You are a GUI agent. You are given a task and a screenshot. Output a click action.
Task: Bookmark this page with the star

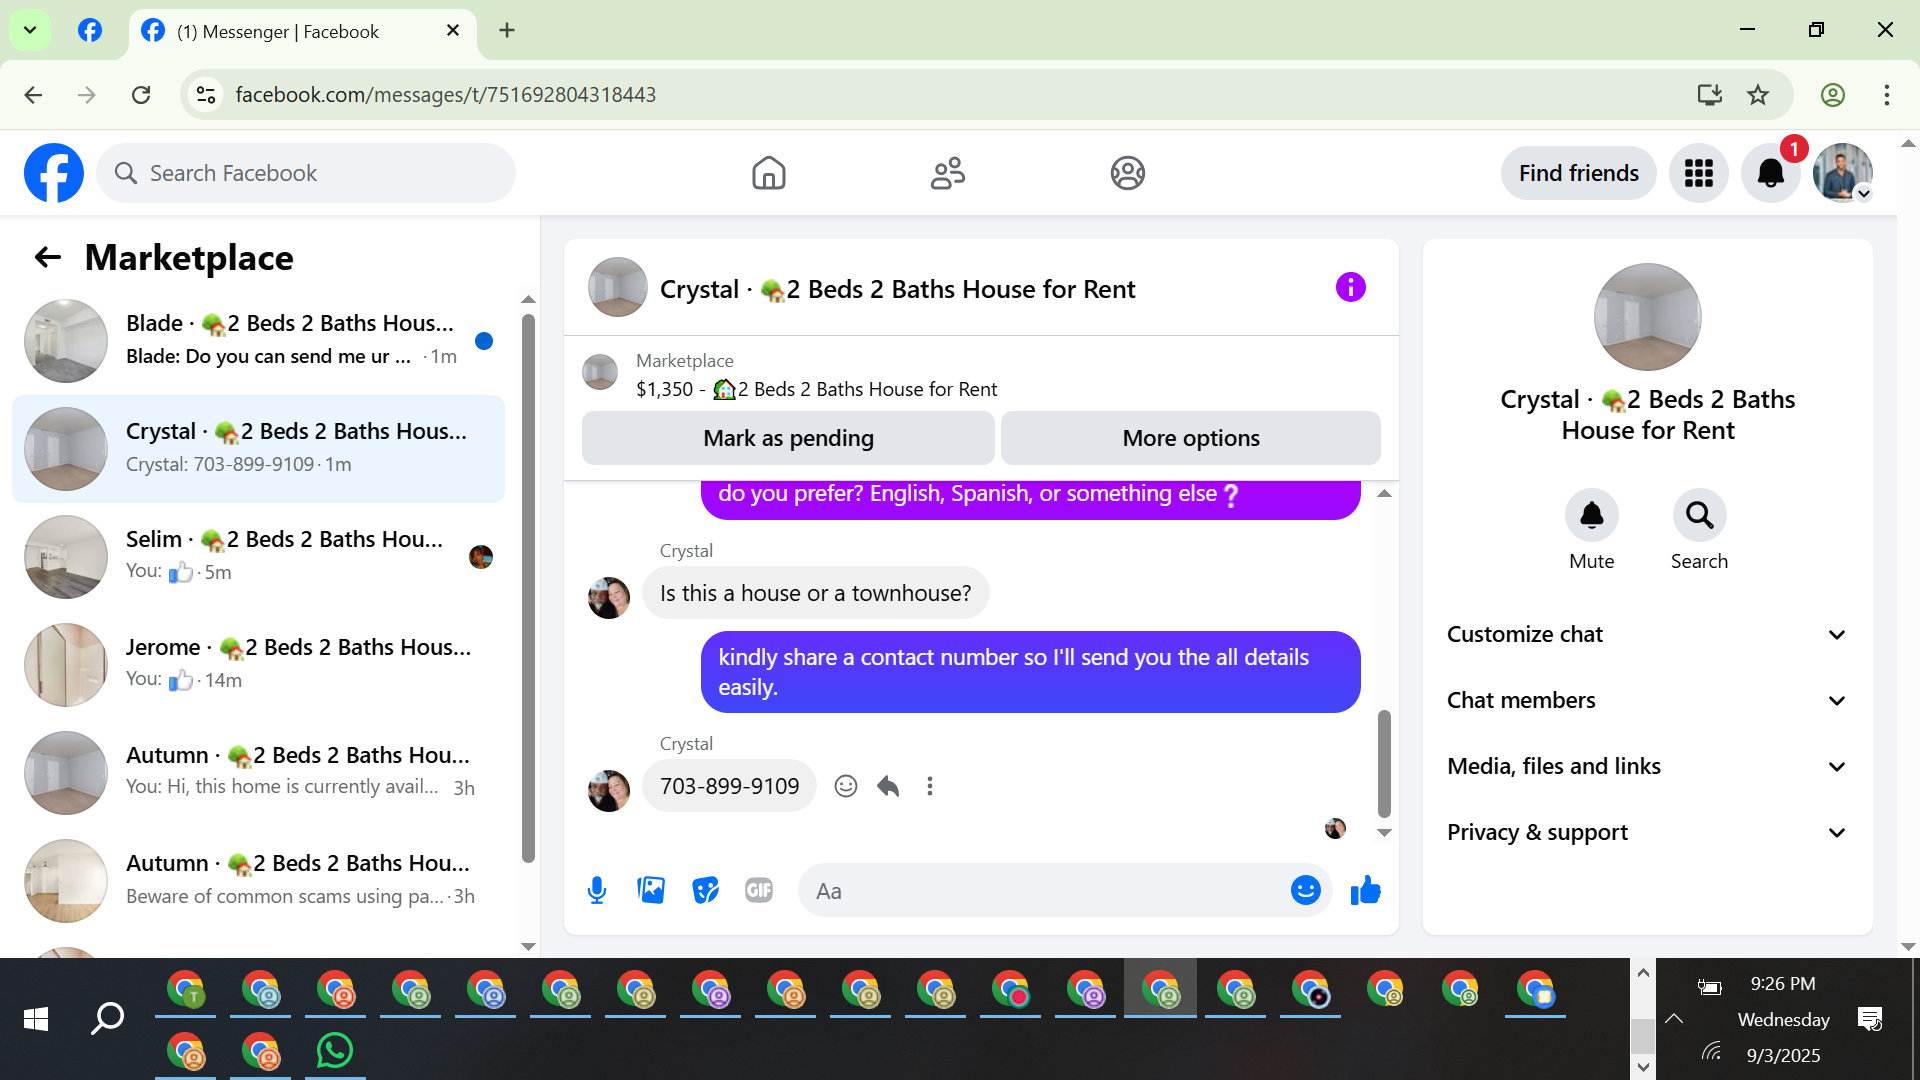(1758, 95)
